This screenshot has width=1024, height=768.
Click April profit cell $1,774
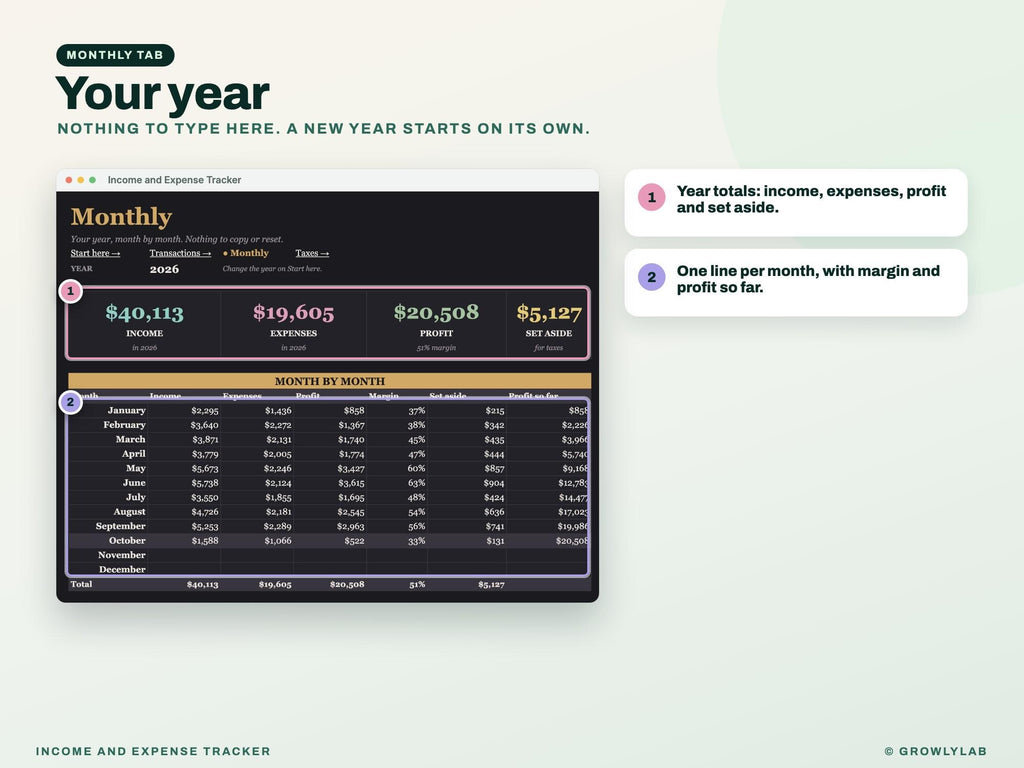tap(351, 454)
